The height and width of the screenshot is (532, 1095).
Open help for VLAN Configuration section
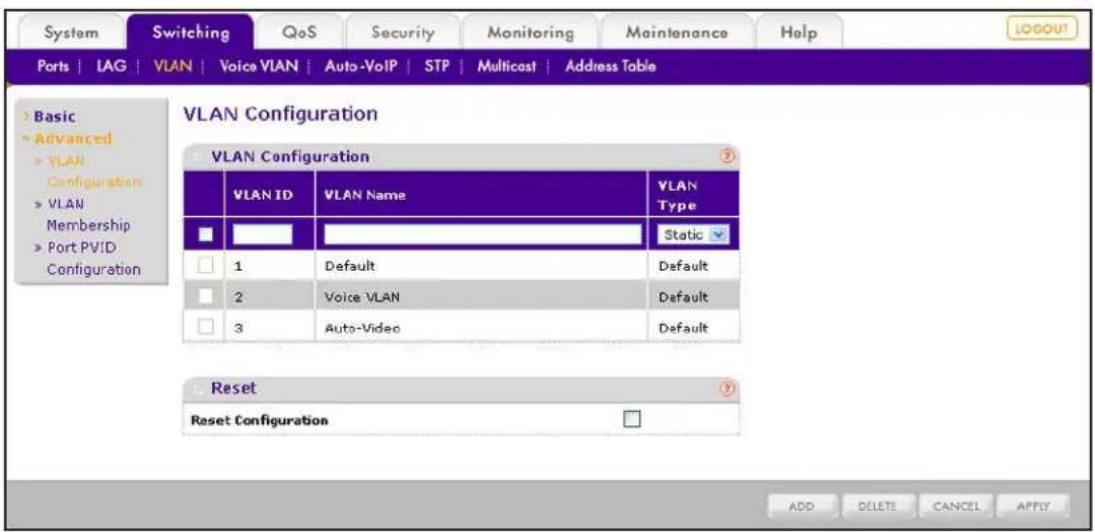click(x=728, y=157)
